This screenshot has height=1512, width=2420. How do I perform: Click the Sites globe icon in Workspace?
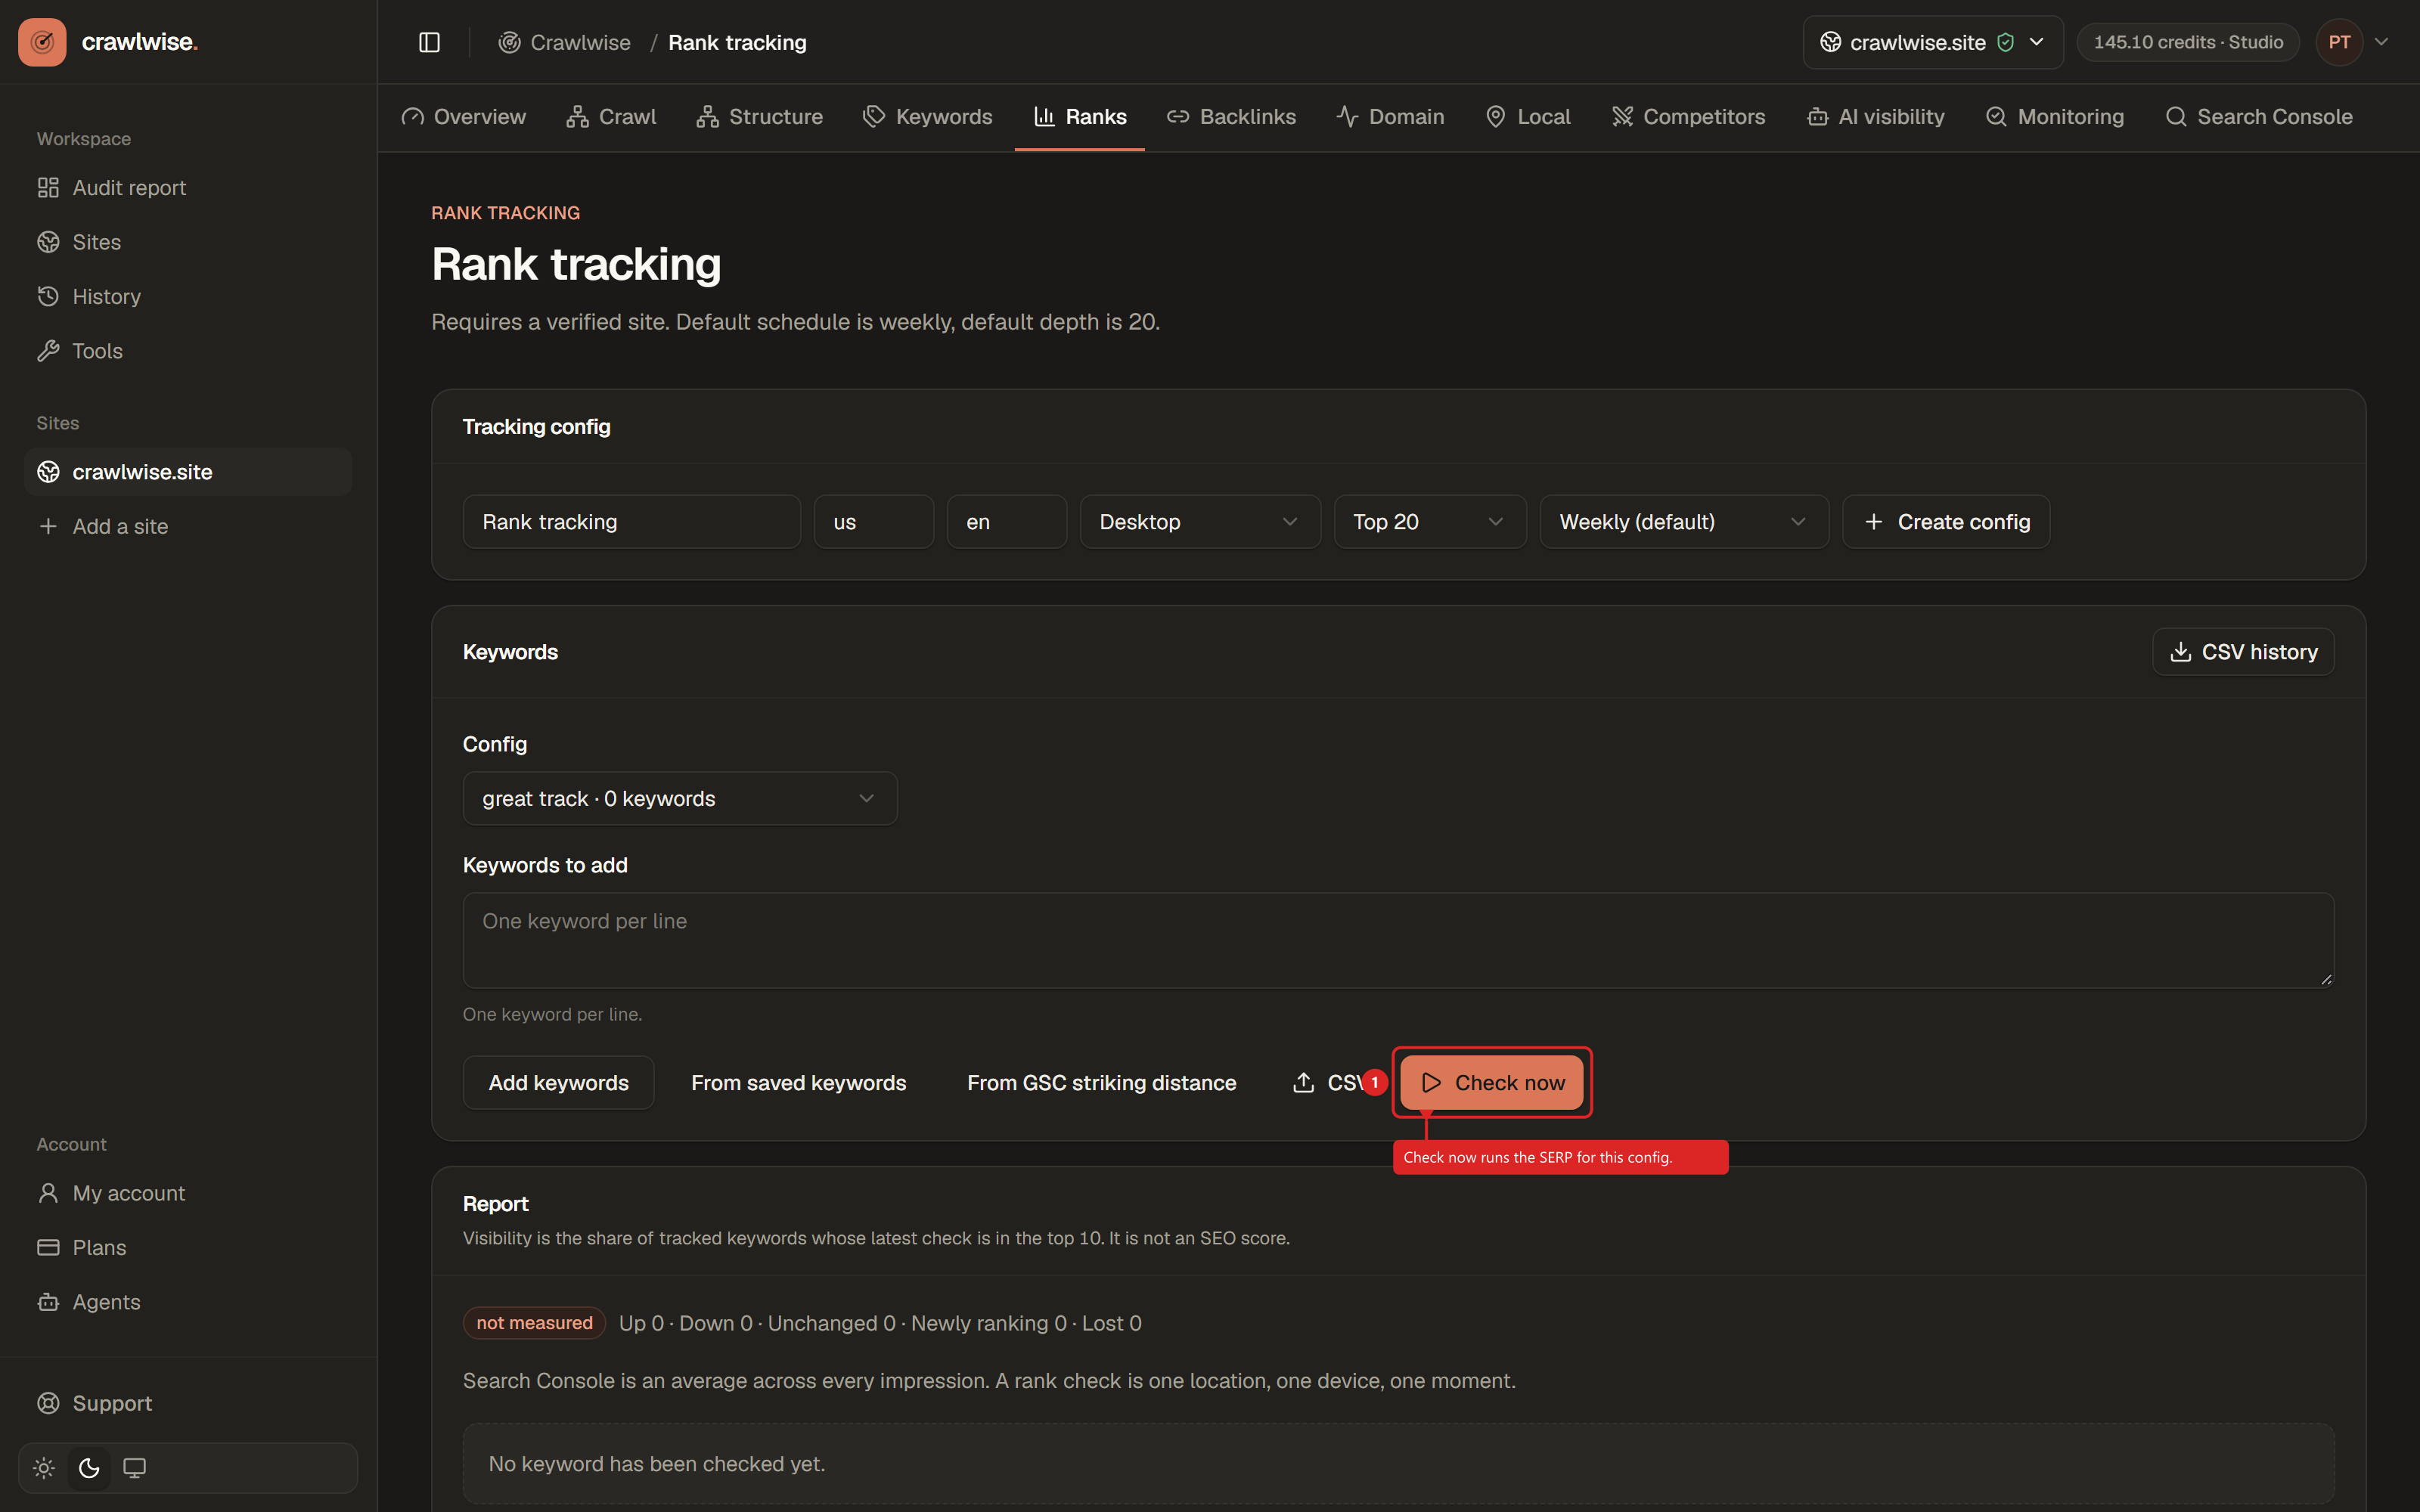(x=48, y=242)
